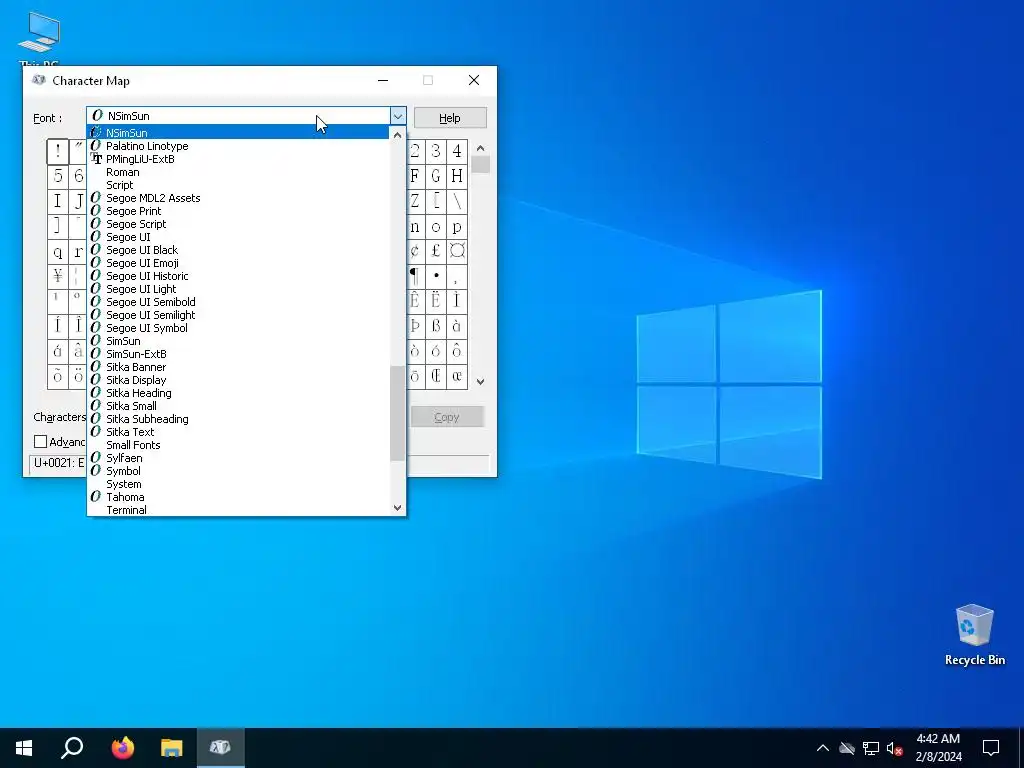The width and height of the screenshot is (1024, 768).
Task: Pick the Symbol font
Action: (x=238, y=471)
